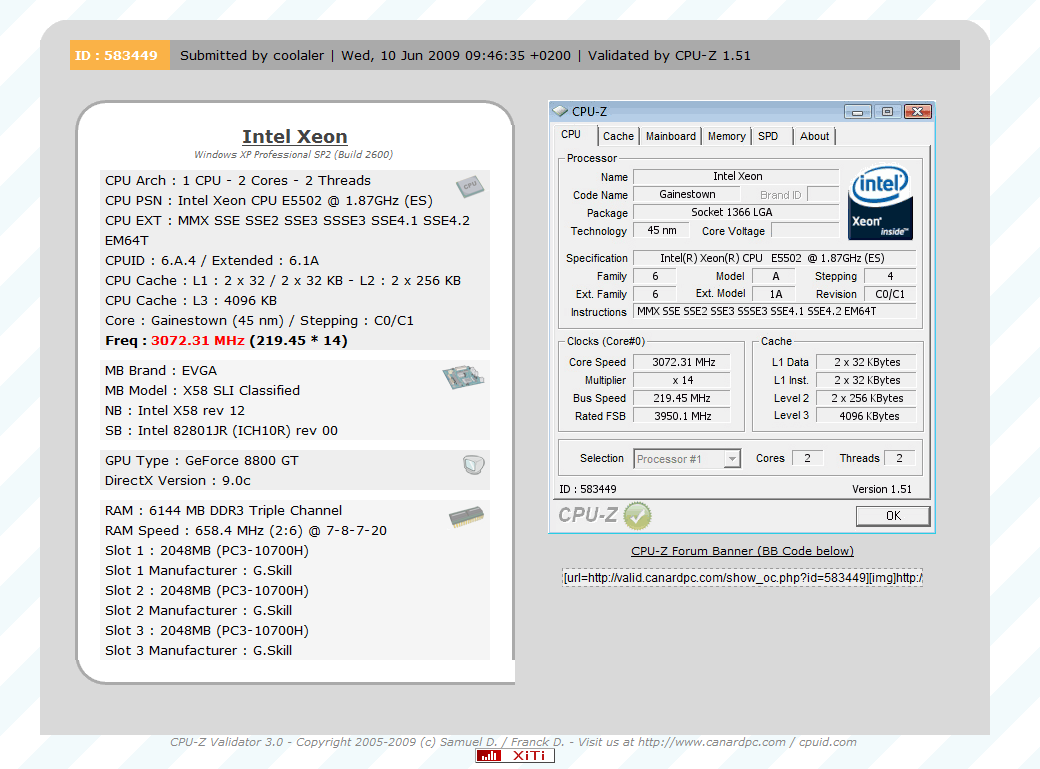
Task: Click the XiTi stats badge in the footer
Action: tap(515, 756)
